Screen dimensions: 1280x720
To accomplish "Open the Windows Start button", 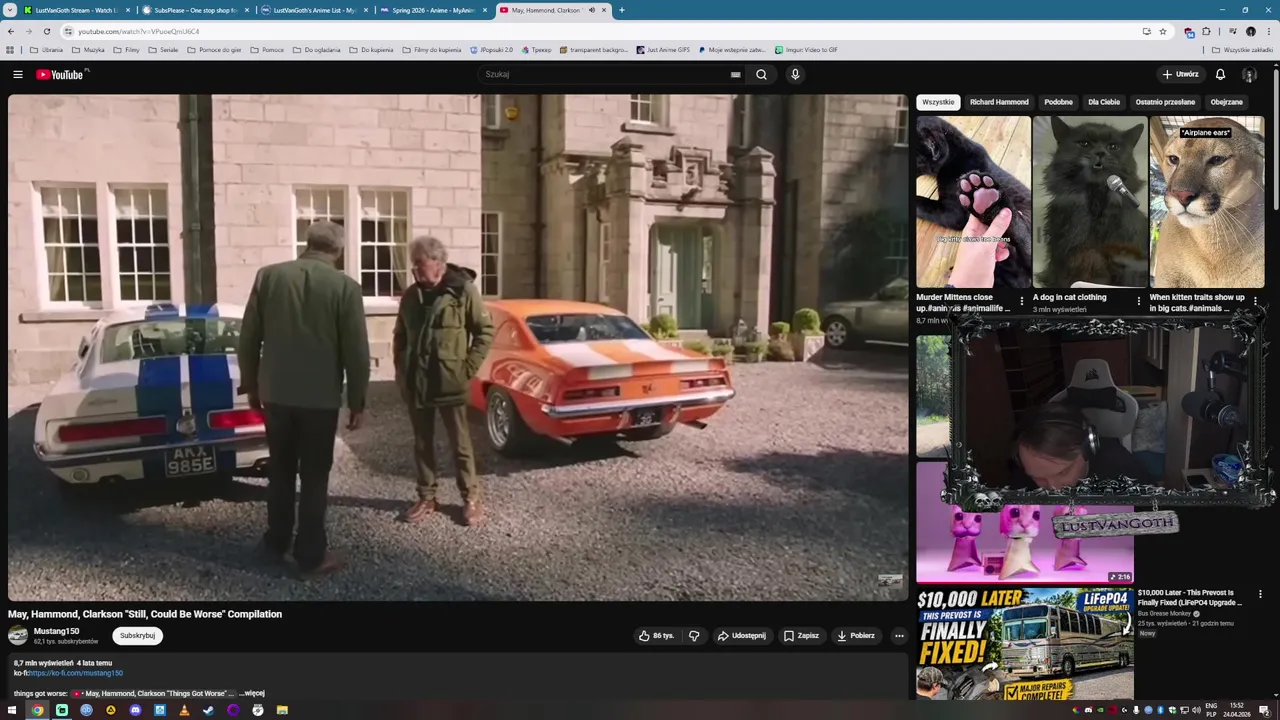I will coord(12,710).
